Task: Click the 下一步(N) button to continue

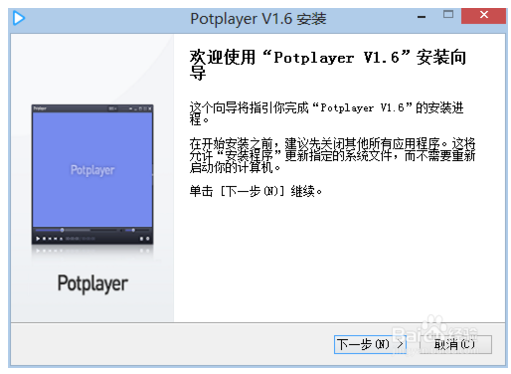Action: pyautogui.click(x=370, y=344)
